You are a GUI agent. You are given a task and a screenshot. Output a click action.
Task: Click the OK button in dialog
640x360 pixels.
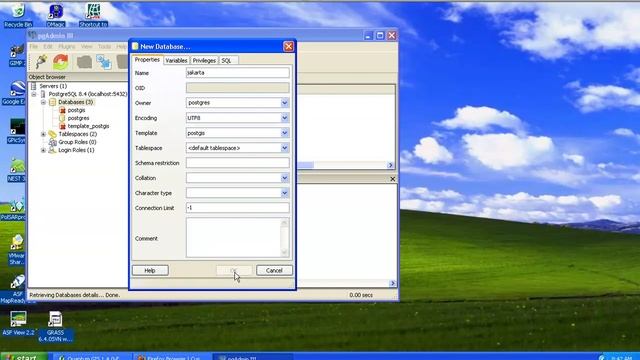tap(234, 270)
